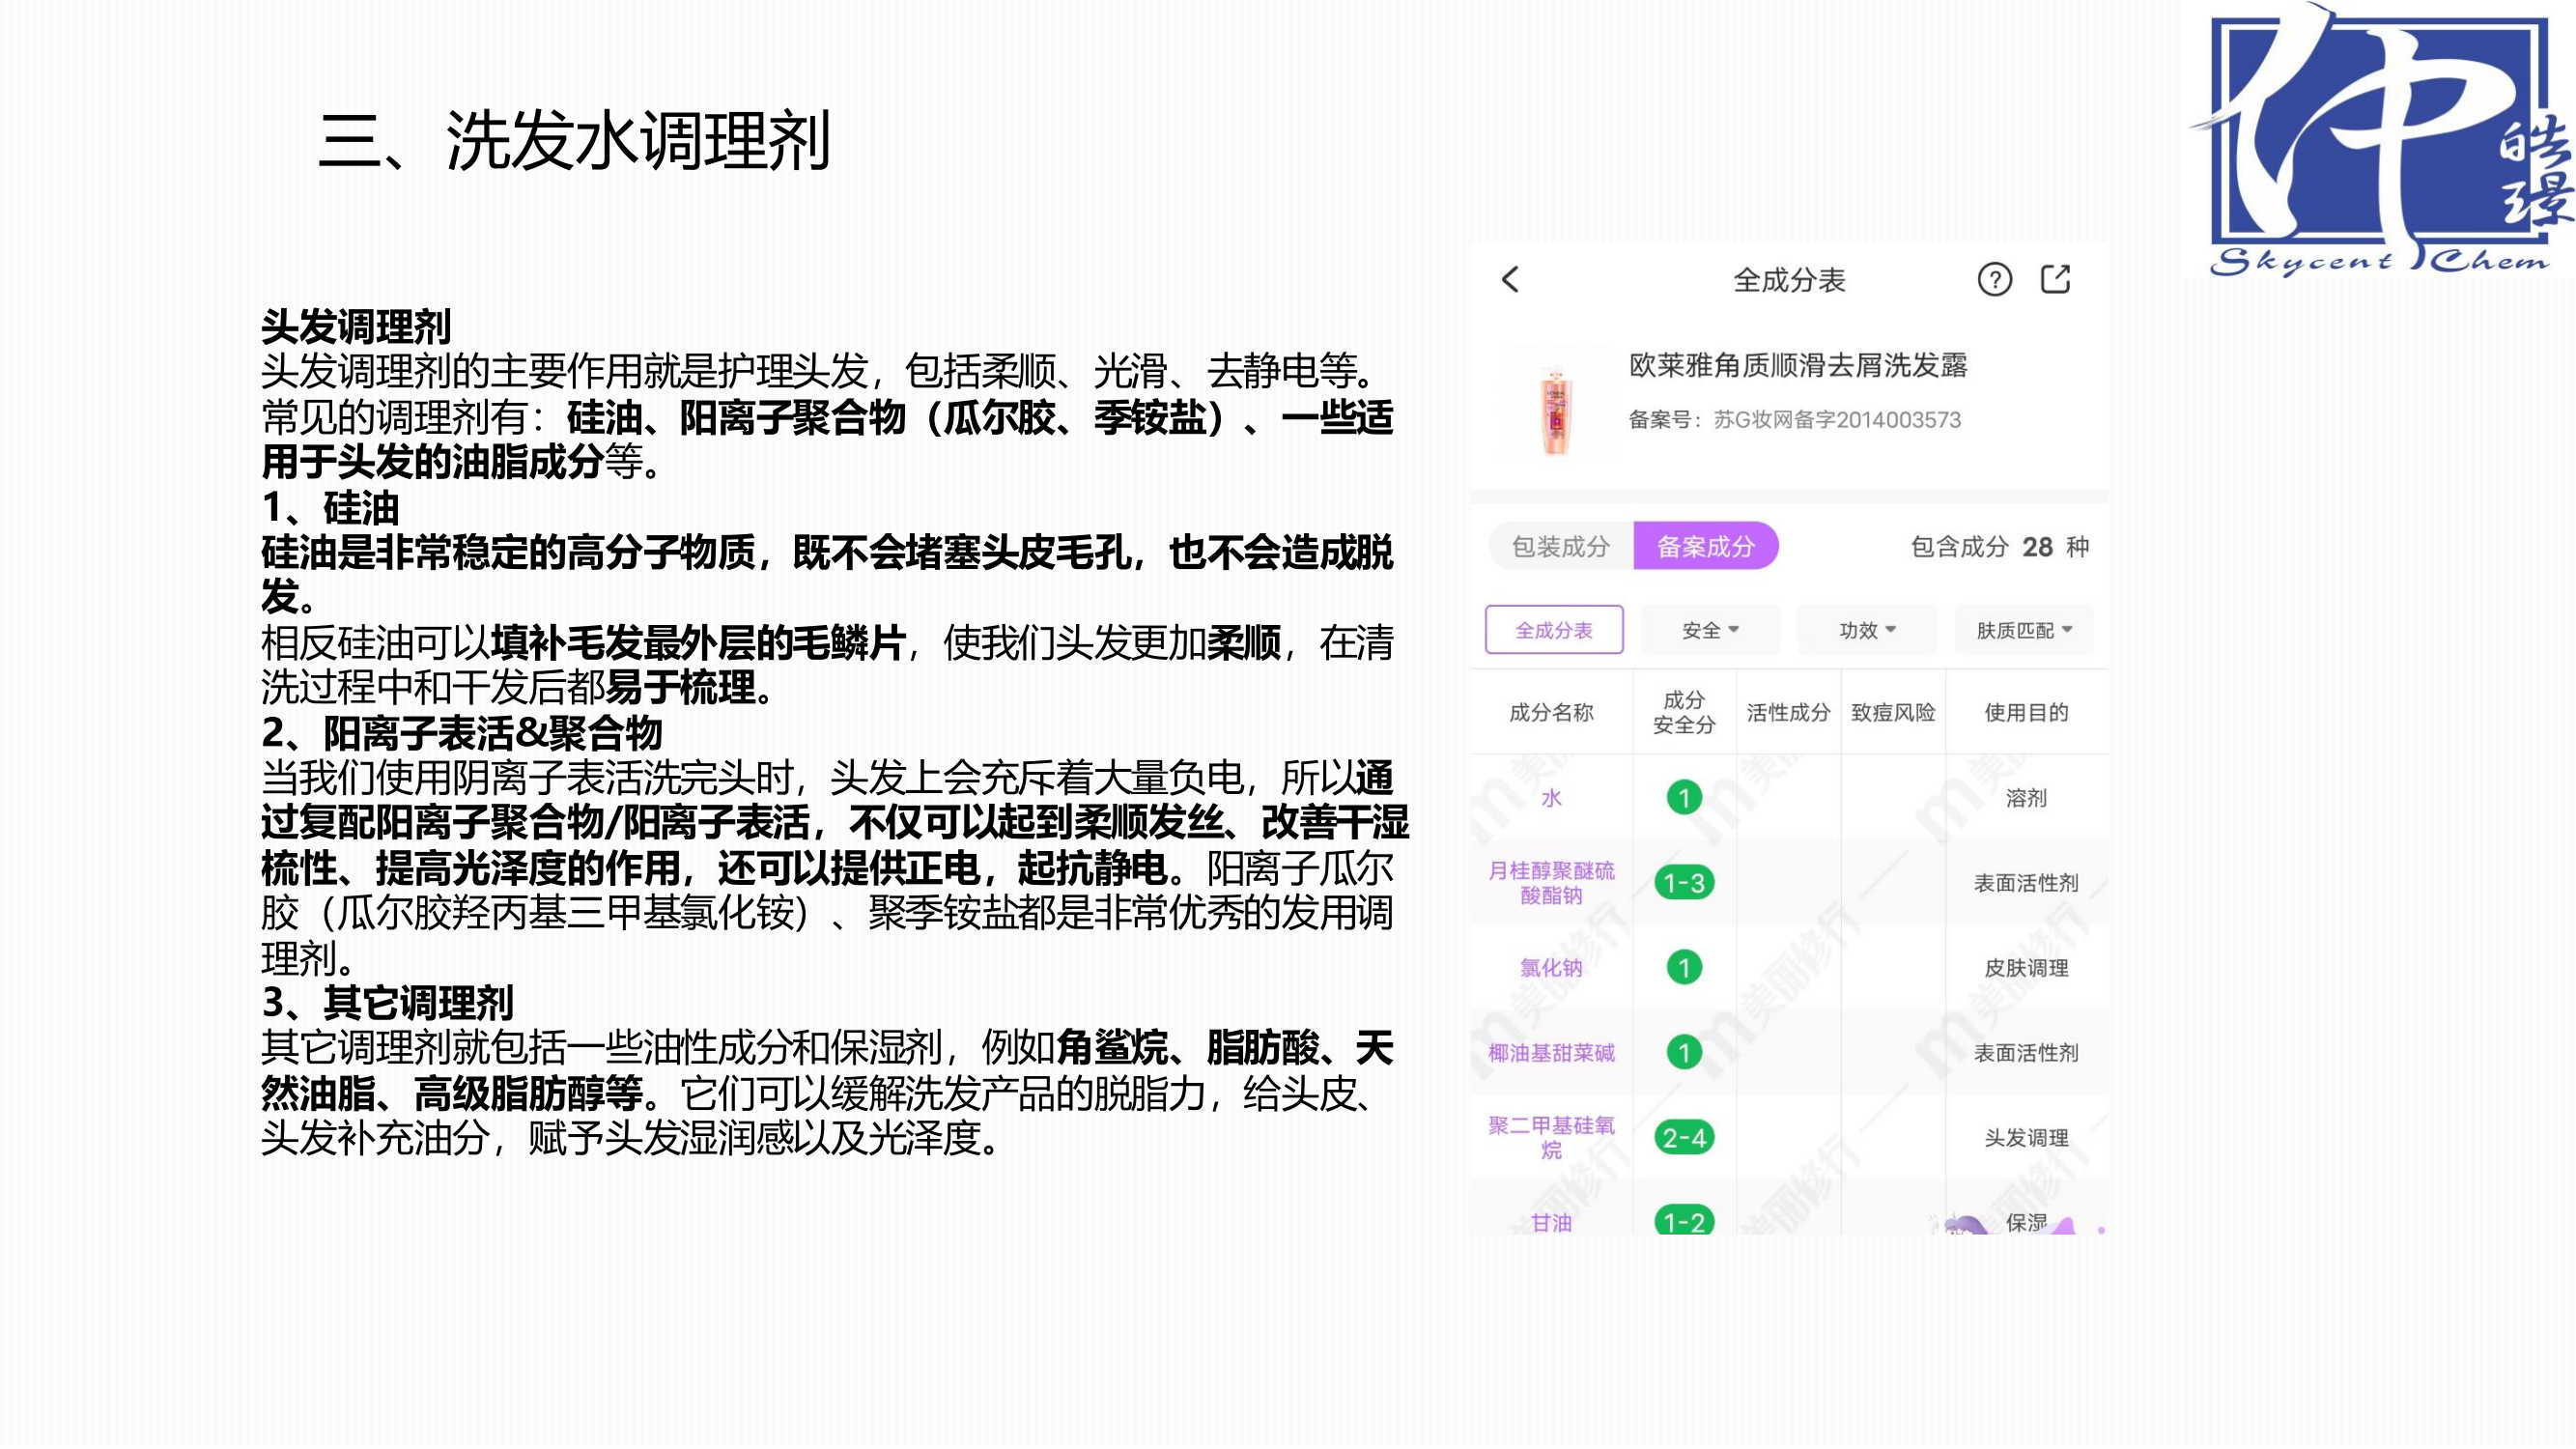Click the 成分安全分 column header
The image size is (2576, 1449).
click(1684, 712)
